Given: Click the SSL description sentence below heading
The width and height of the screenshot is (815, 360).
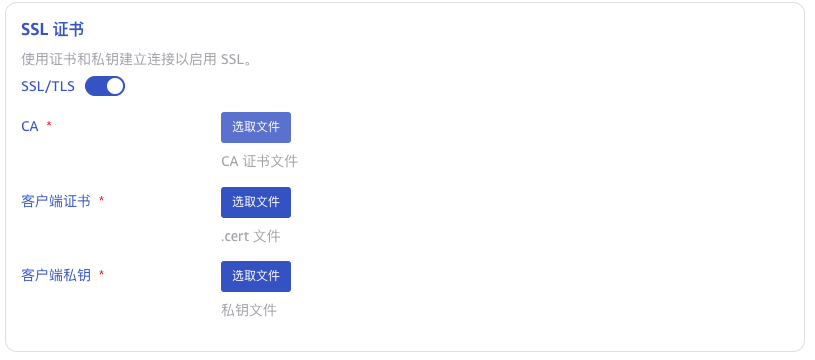Looking at the screenshot, I should pyautogui.click(x=137, y=59).
